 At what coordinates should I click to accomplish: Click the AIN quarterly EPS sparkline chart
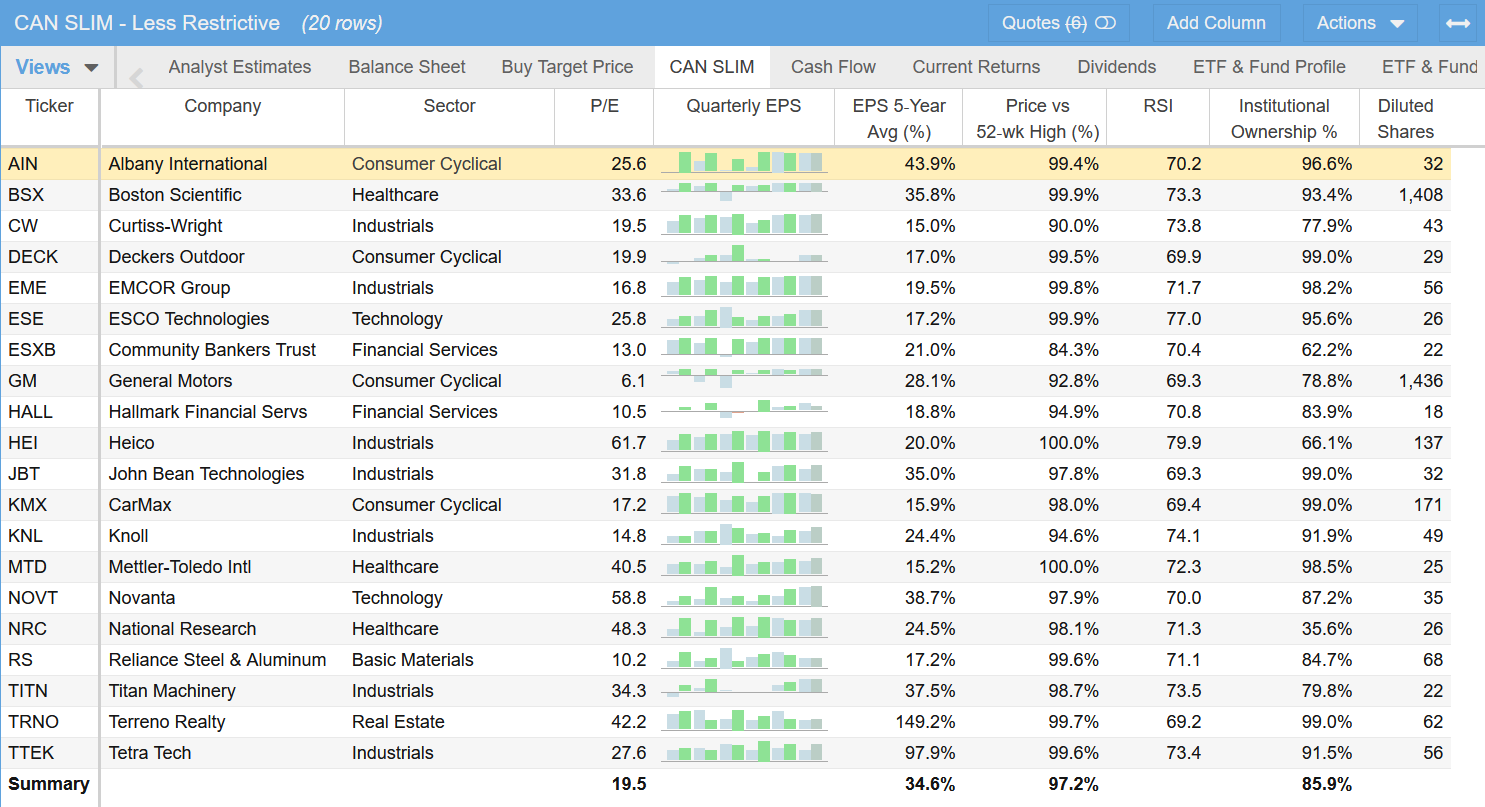tap(744, 163)
